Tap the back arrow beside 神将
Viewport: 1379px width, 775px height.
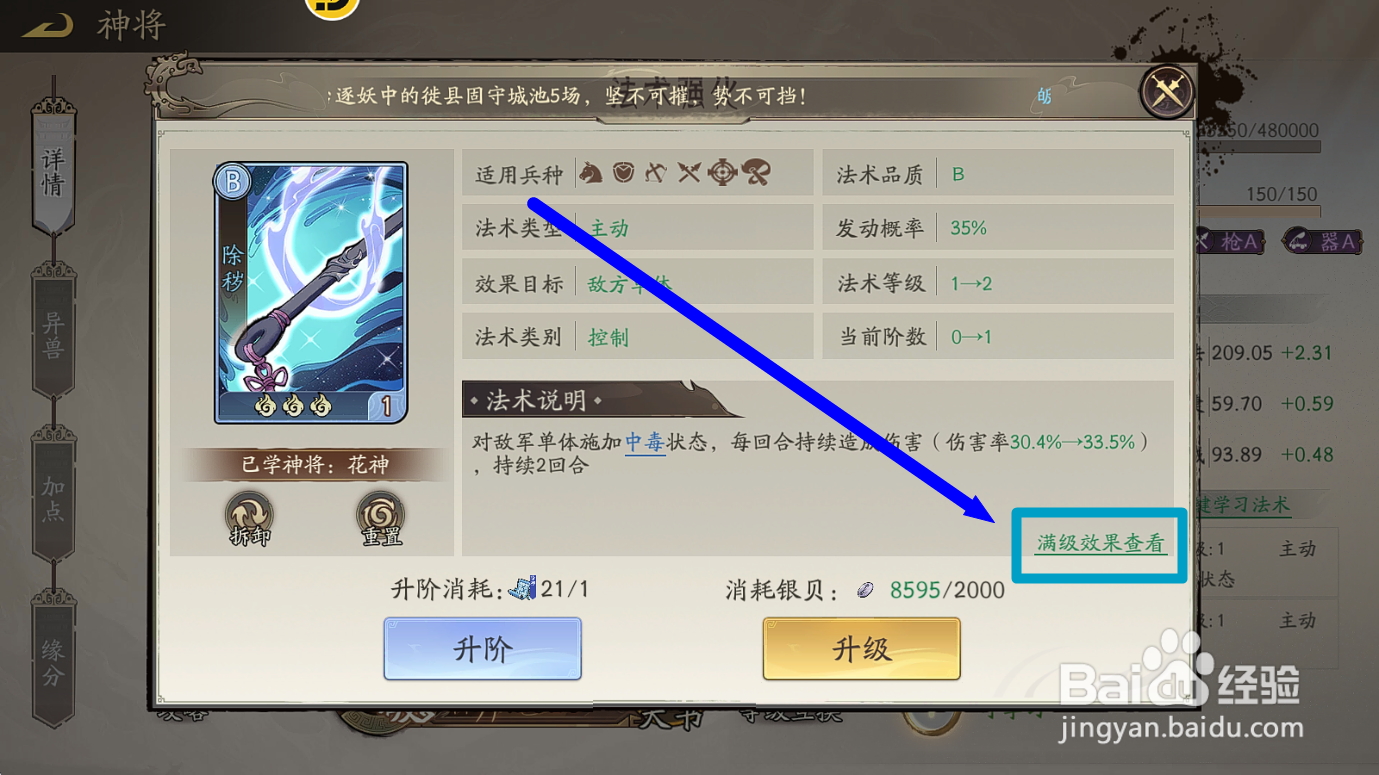pyautogui.click(x=47, y=27)
